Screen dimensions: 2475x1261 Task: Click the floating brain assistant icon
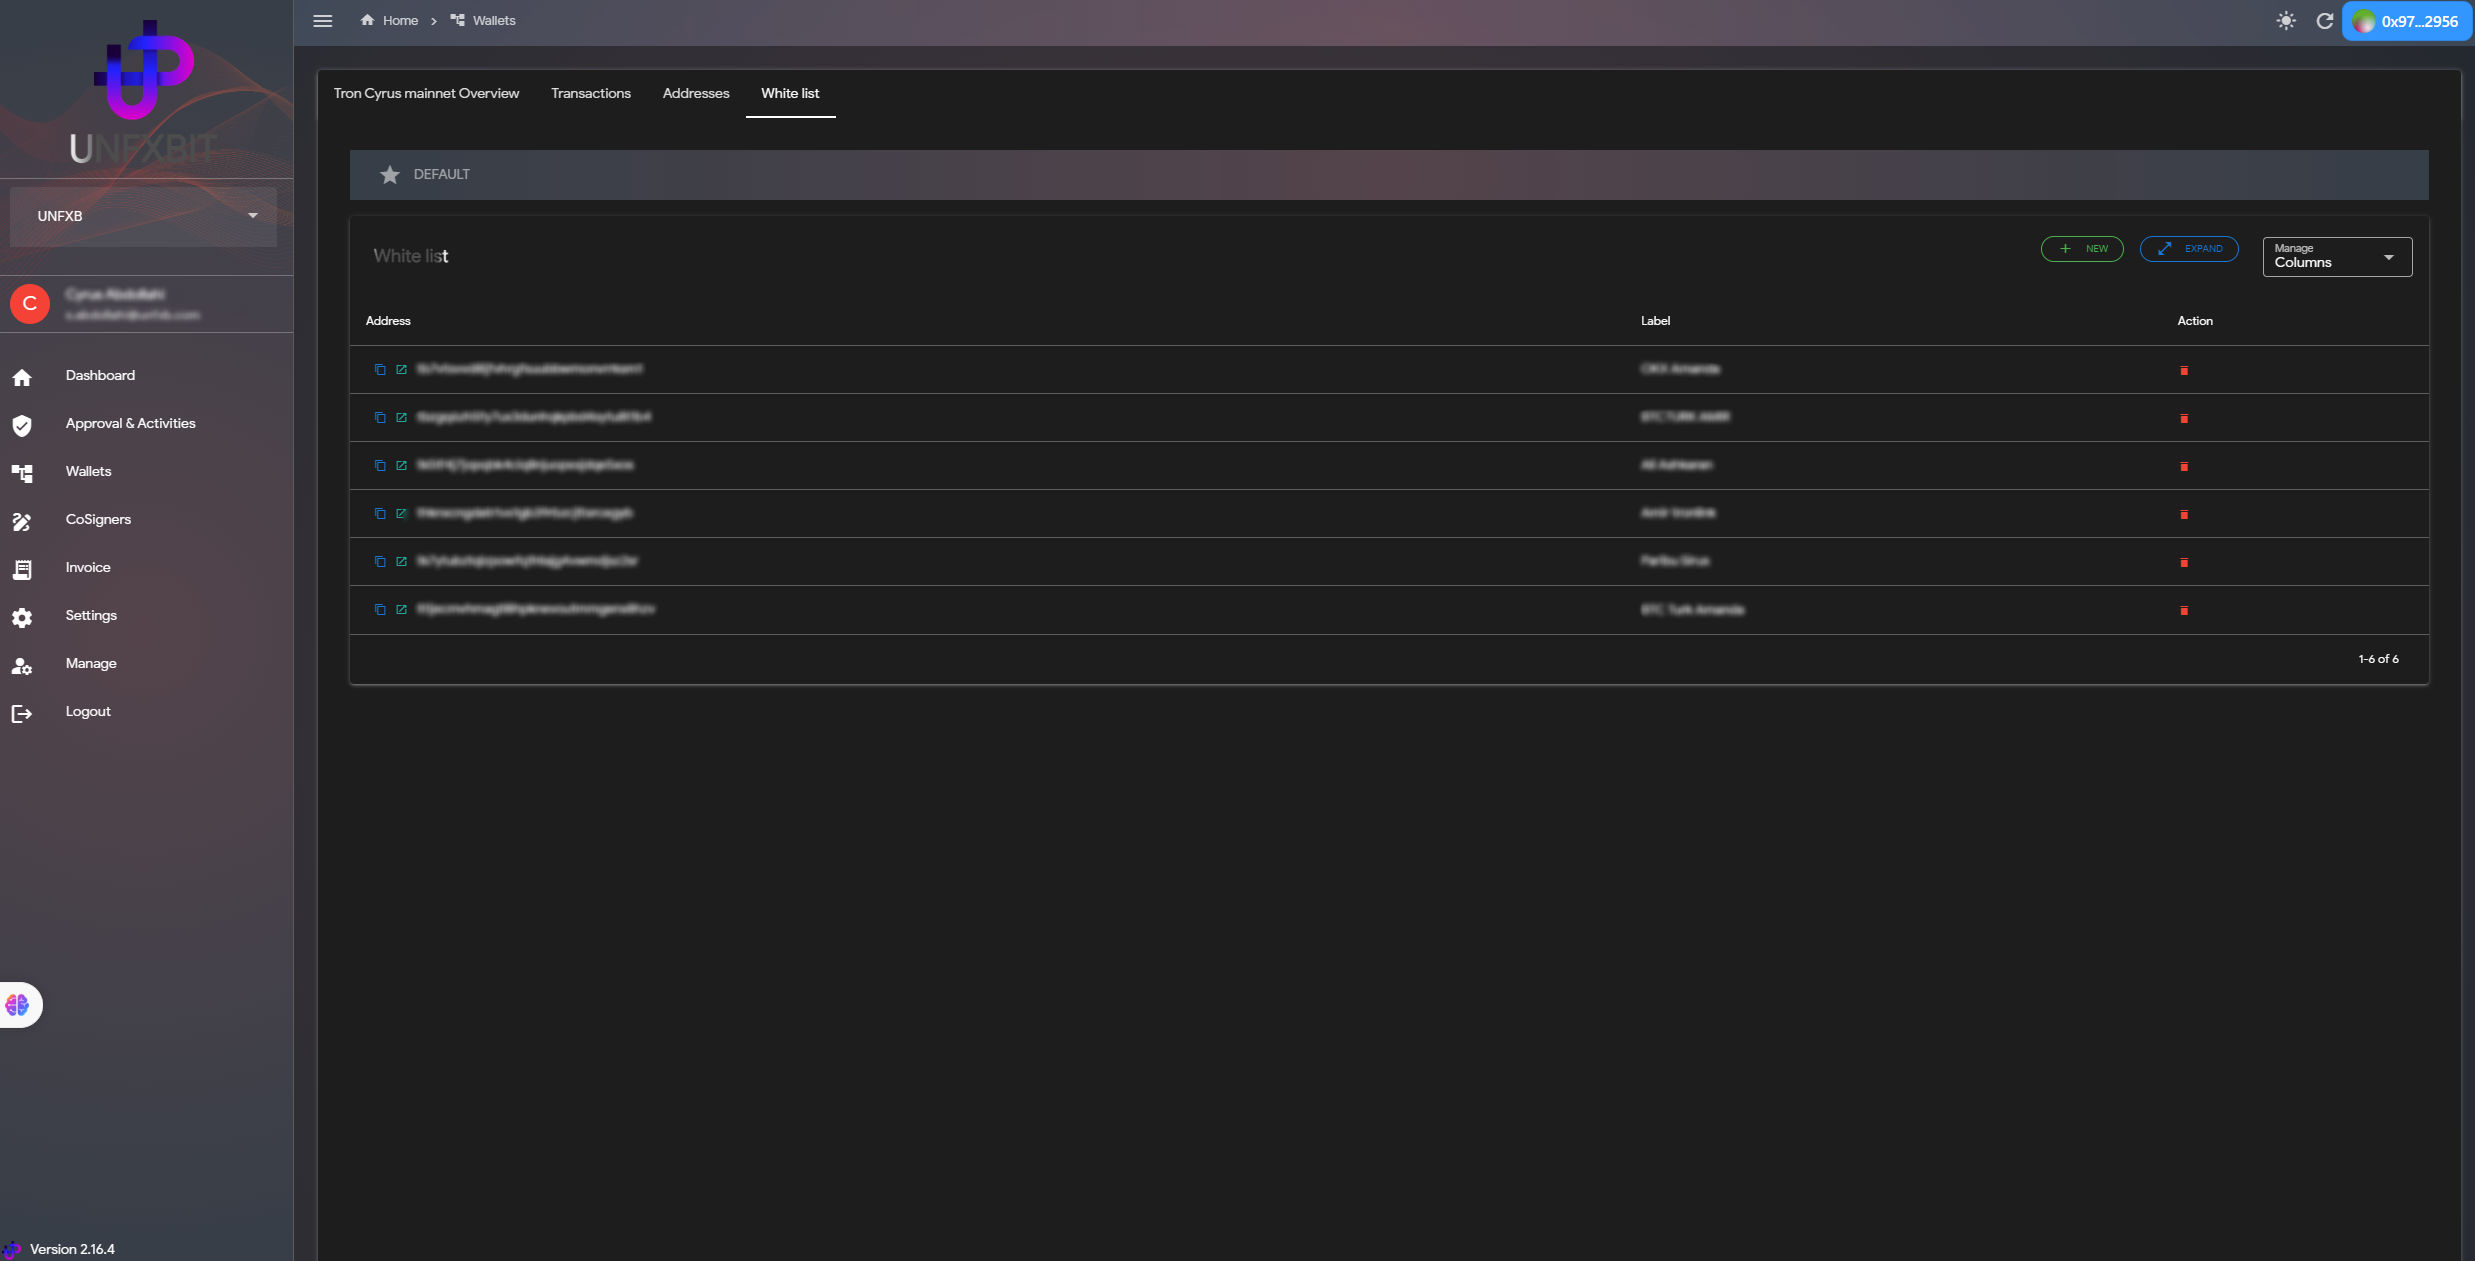pos(18,1005)
